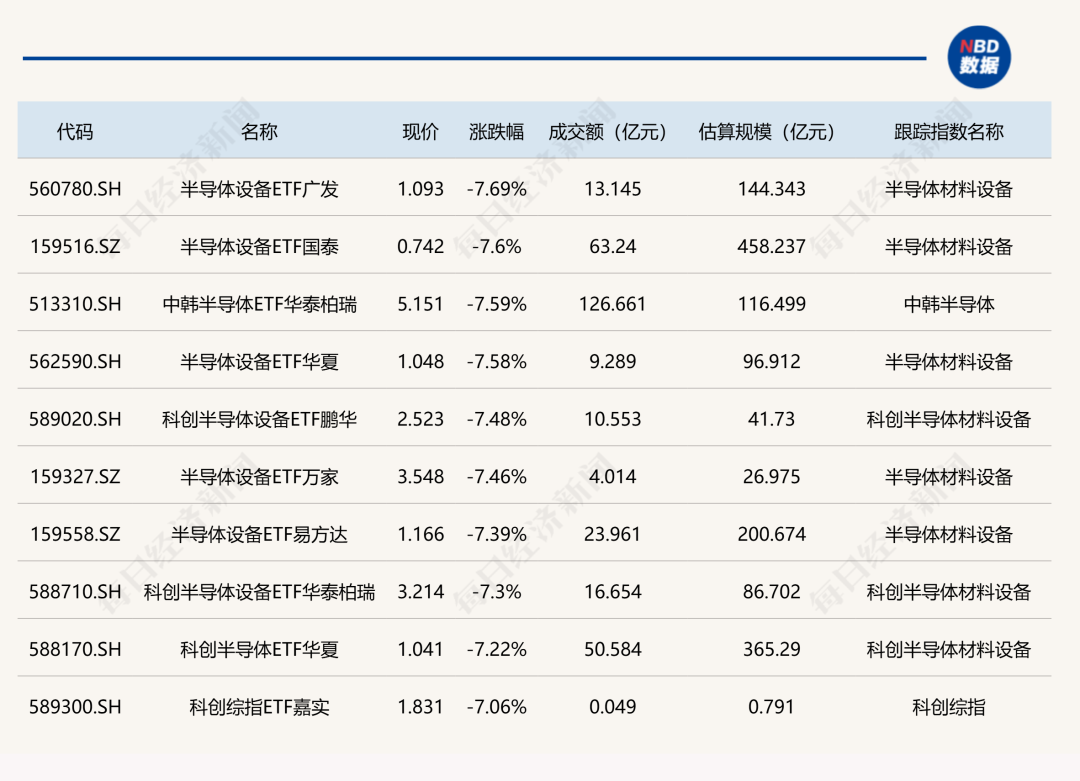Click the index name 科创综指
This screenshot has width=1080, height=781.
click(x=948, y=707)
